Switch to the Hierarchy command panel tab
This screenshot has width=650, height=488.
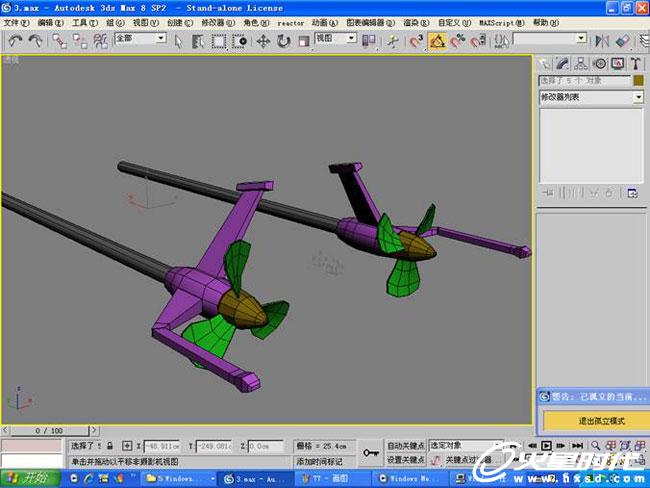tap(581, 64)
